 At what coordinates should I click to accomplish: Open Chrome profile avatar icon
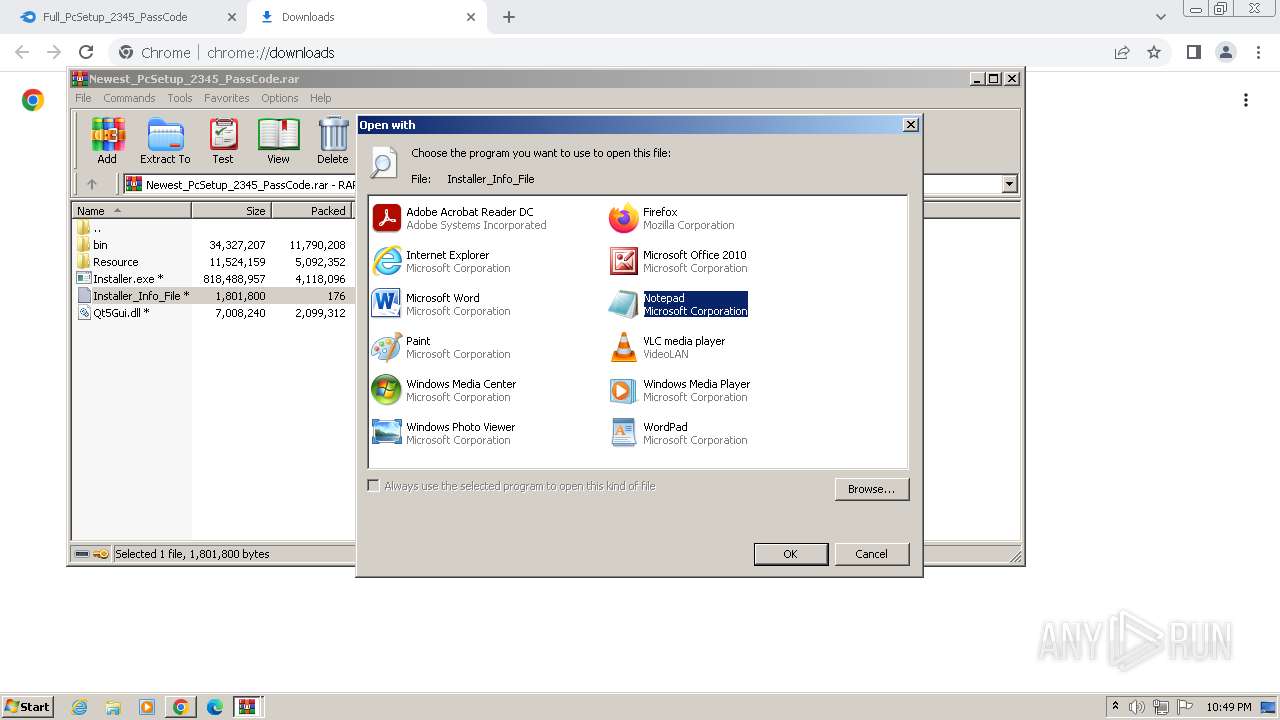pyautogui.click(x=1225, y=52)
